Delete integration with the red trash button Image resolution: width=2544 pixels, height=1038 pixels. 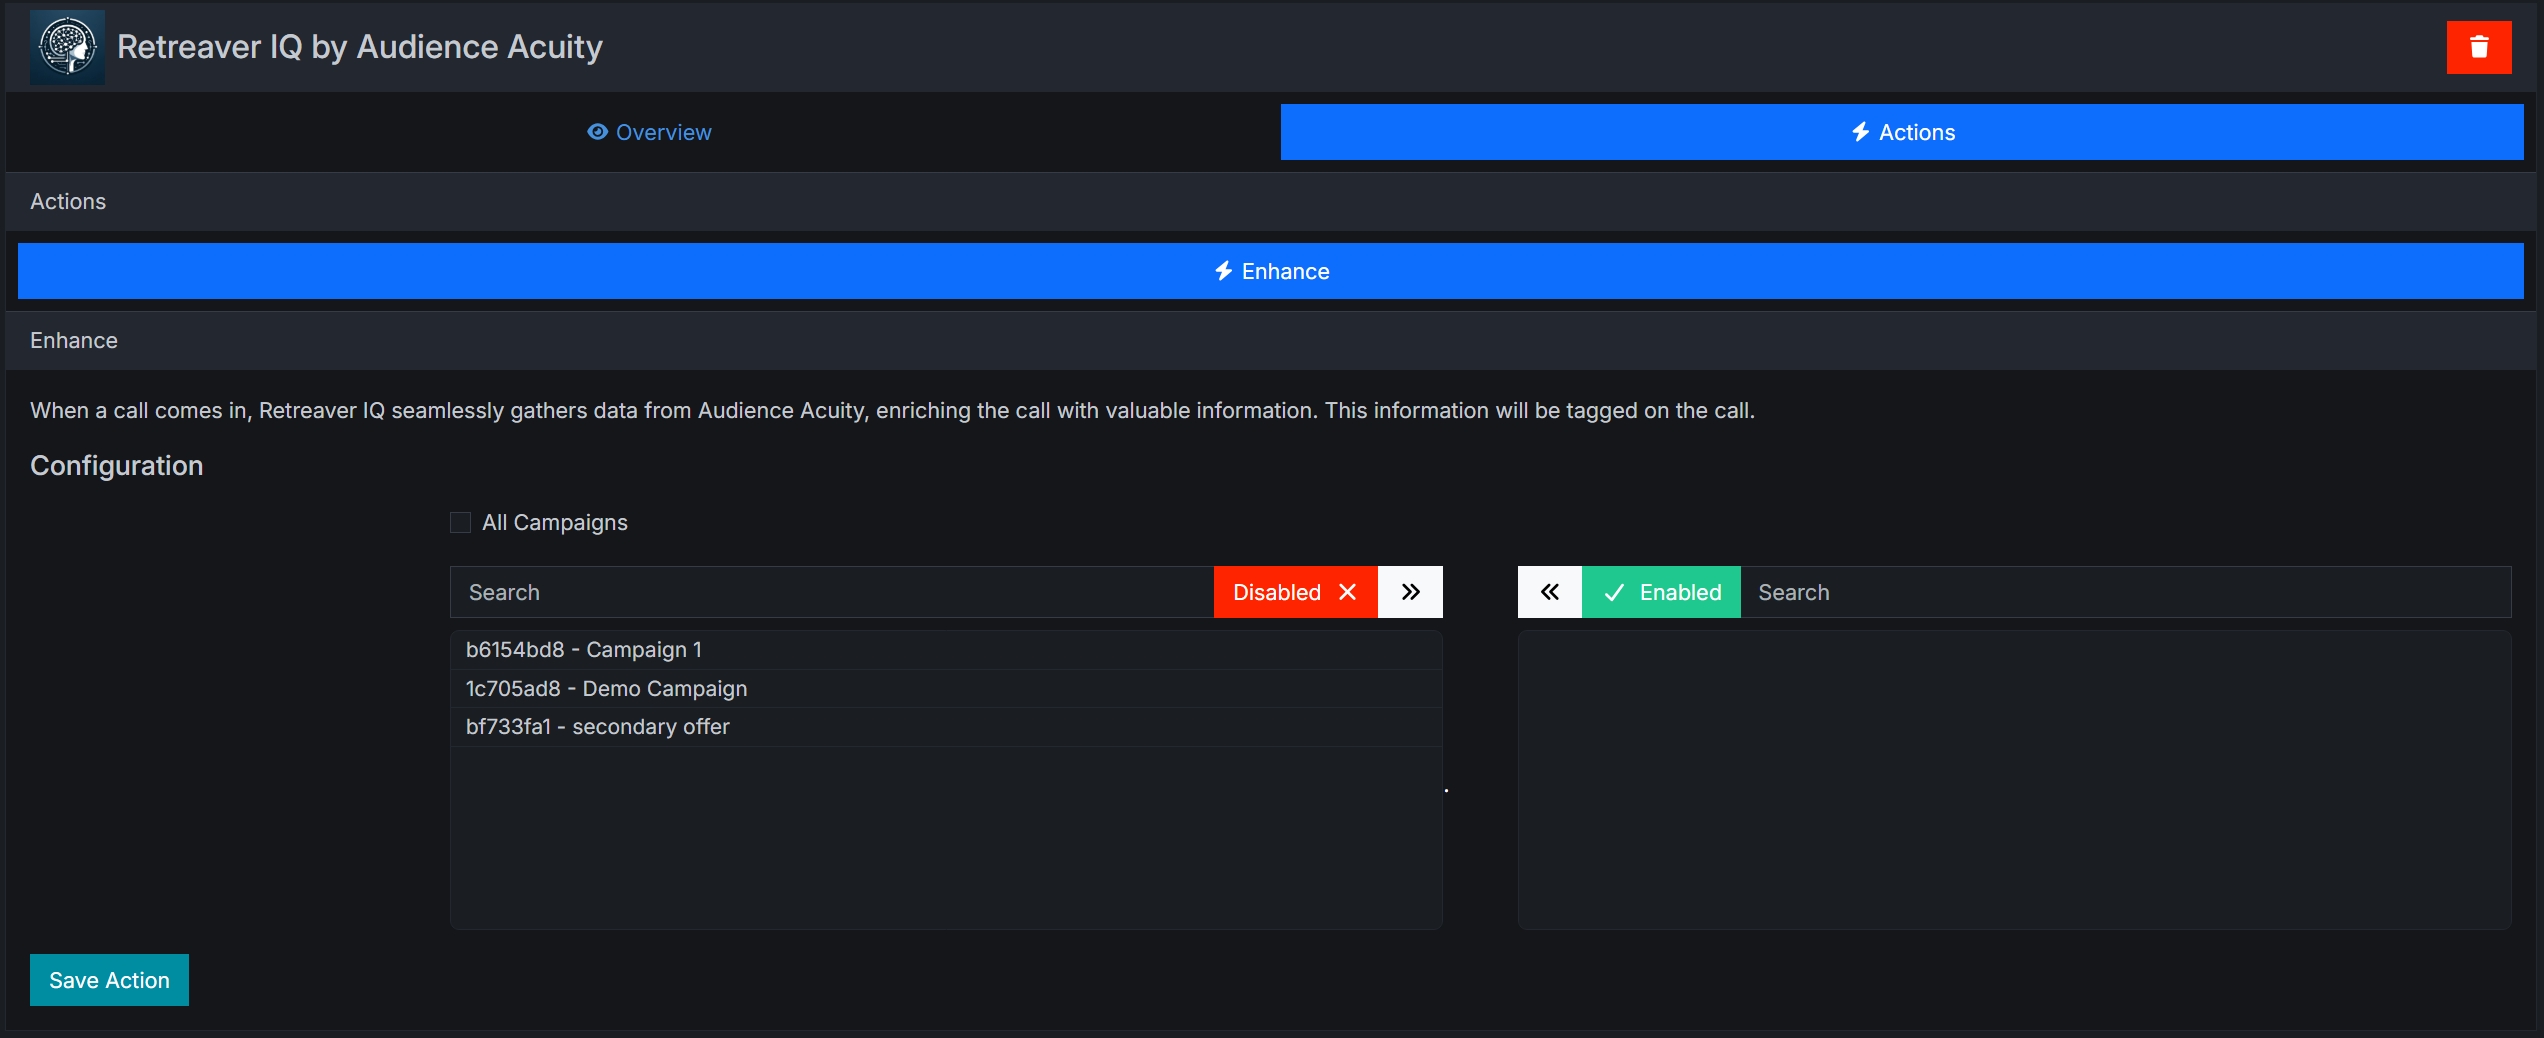(2478, 47)
